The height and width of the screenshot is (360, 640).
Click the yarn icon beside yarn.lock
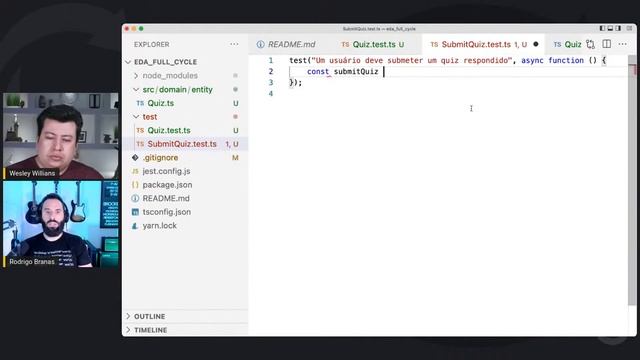[135, 226]
